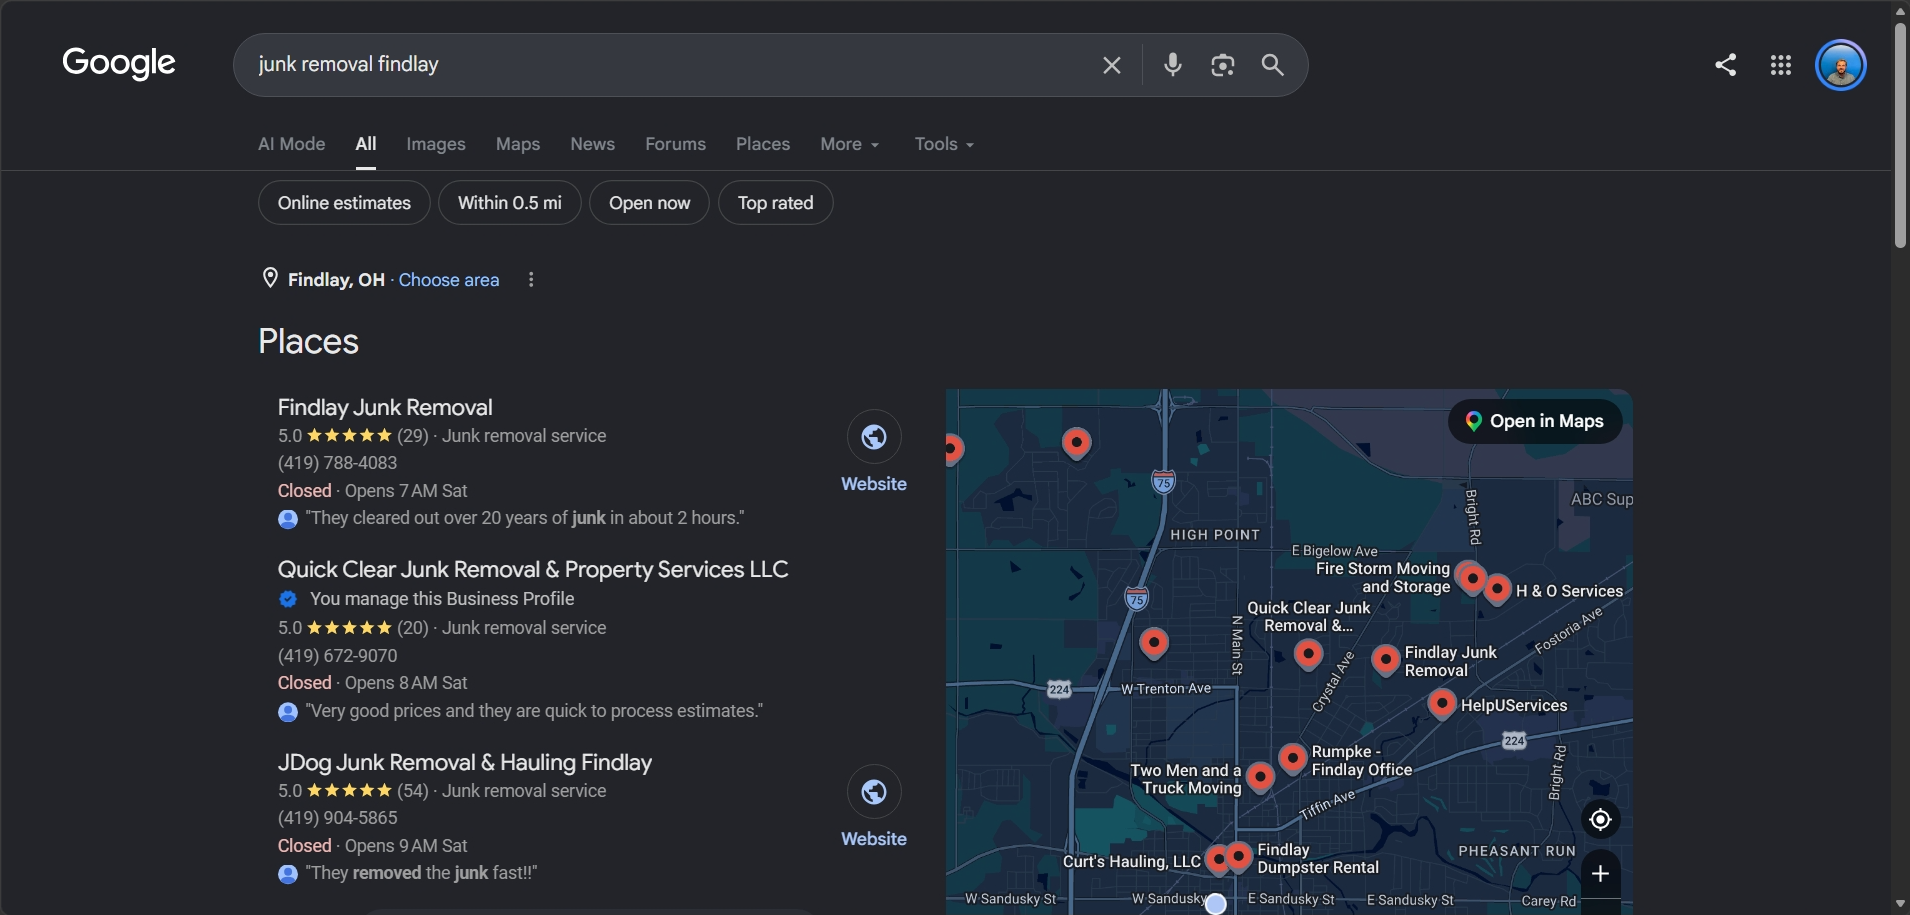Open the Google account profile avatar

[x=1841, y=65]
